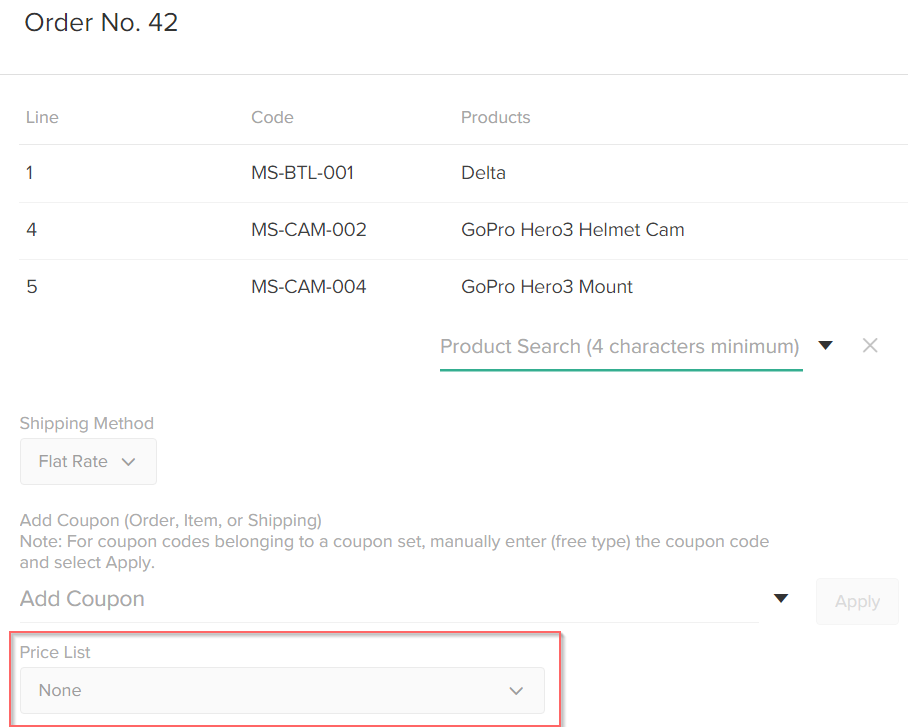The height and width of the screenshot is (727, 908).
Task: Click the Code column header
Action: pyautogui.click(x=272, y=117)
